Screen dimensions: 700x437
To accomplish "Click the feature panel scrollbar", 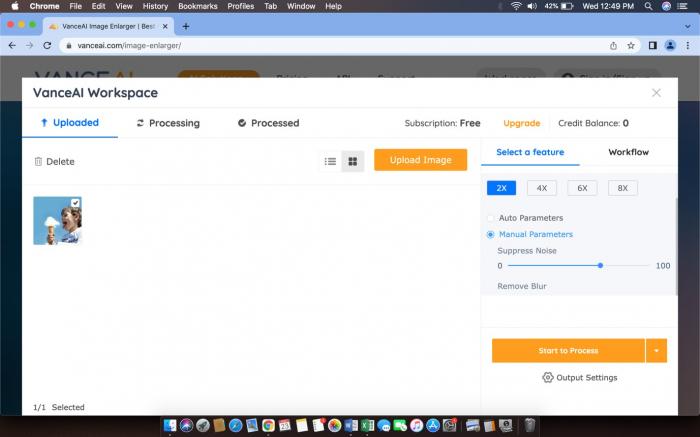I will (x=676, y=246).
